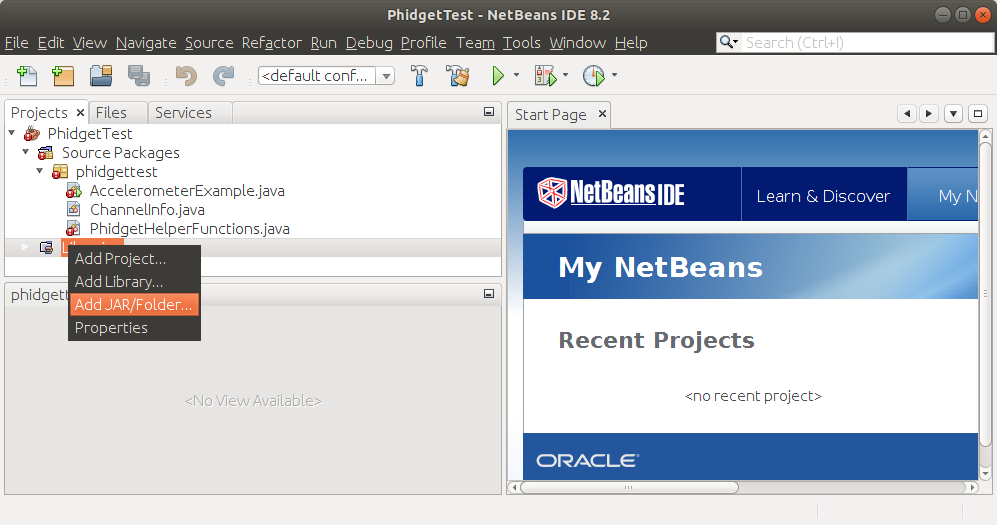Screen dimensions: 997x525
Task: Open the configuration dropdown
Action: coord(386,76)
